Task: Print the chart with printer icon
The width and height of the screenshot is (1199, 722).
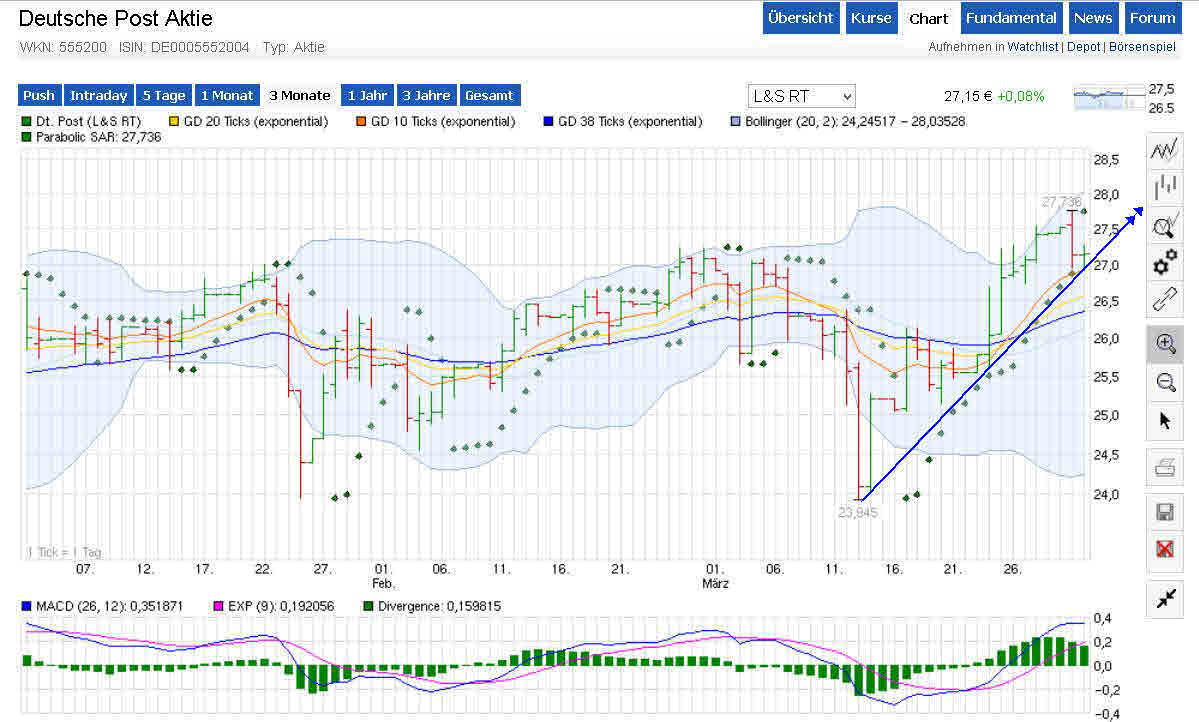Action: [1164, 466]
